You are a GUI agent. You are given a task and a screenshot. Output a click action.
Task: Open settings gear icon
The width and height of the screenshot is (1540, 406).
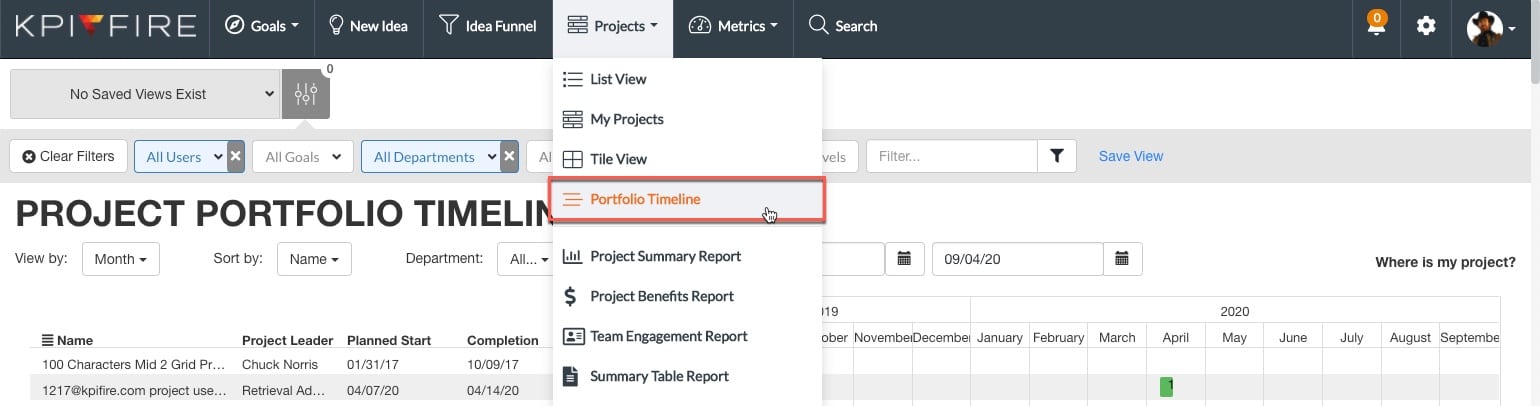(x=1426, y=27)
